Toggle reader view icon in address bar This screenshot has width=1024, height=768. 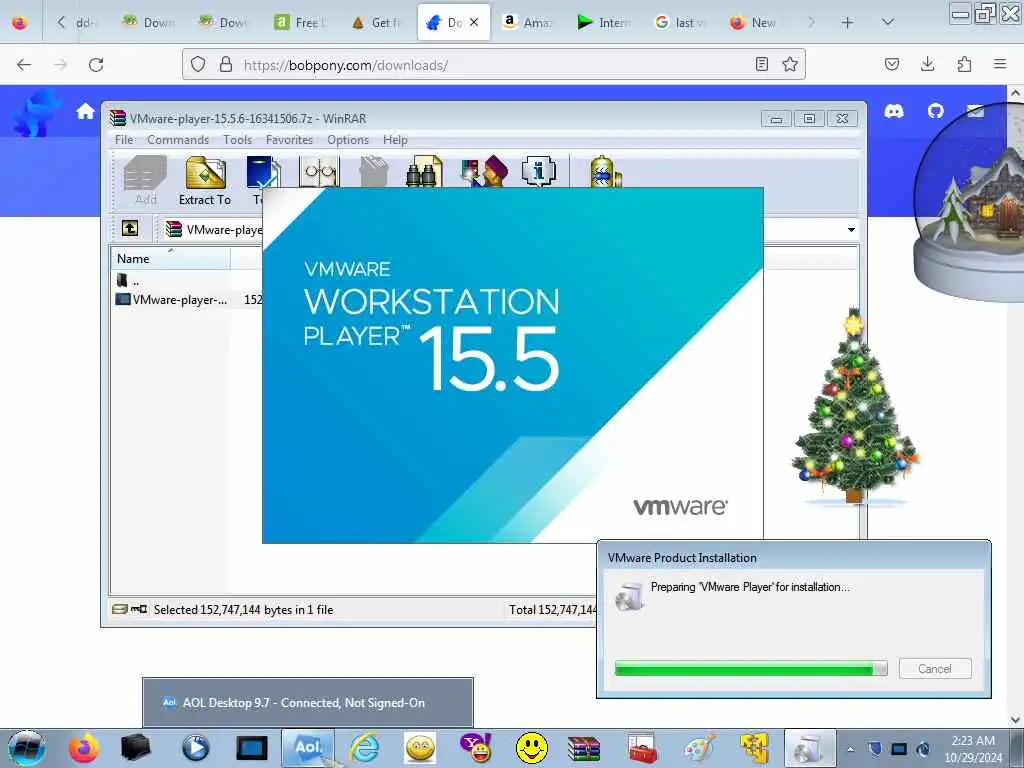point(761,64)
